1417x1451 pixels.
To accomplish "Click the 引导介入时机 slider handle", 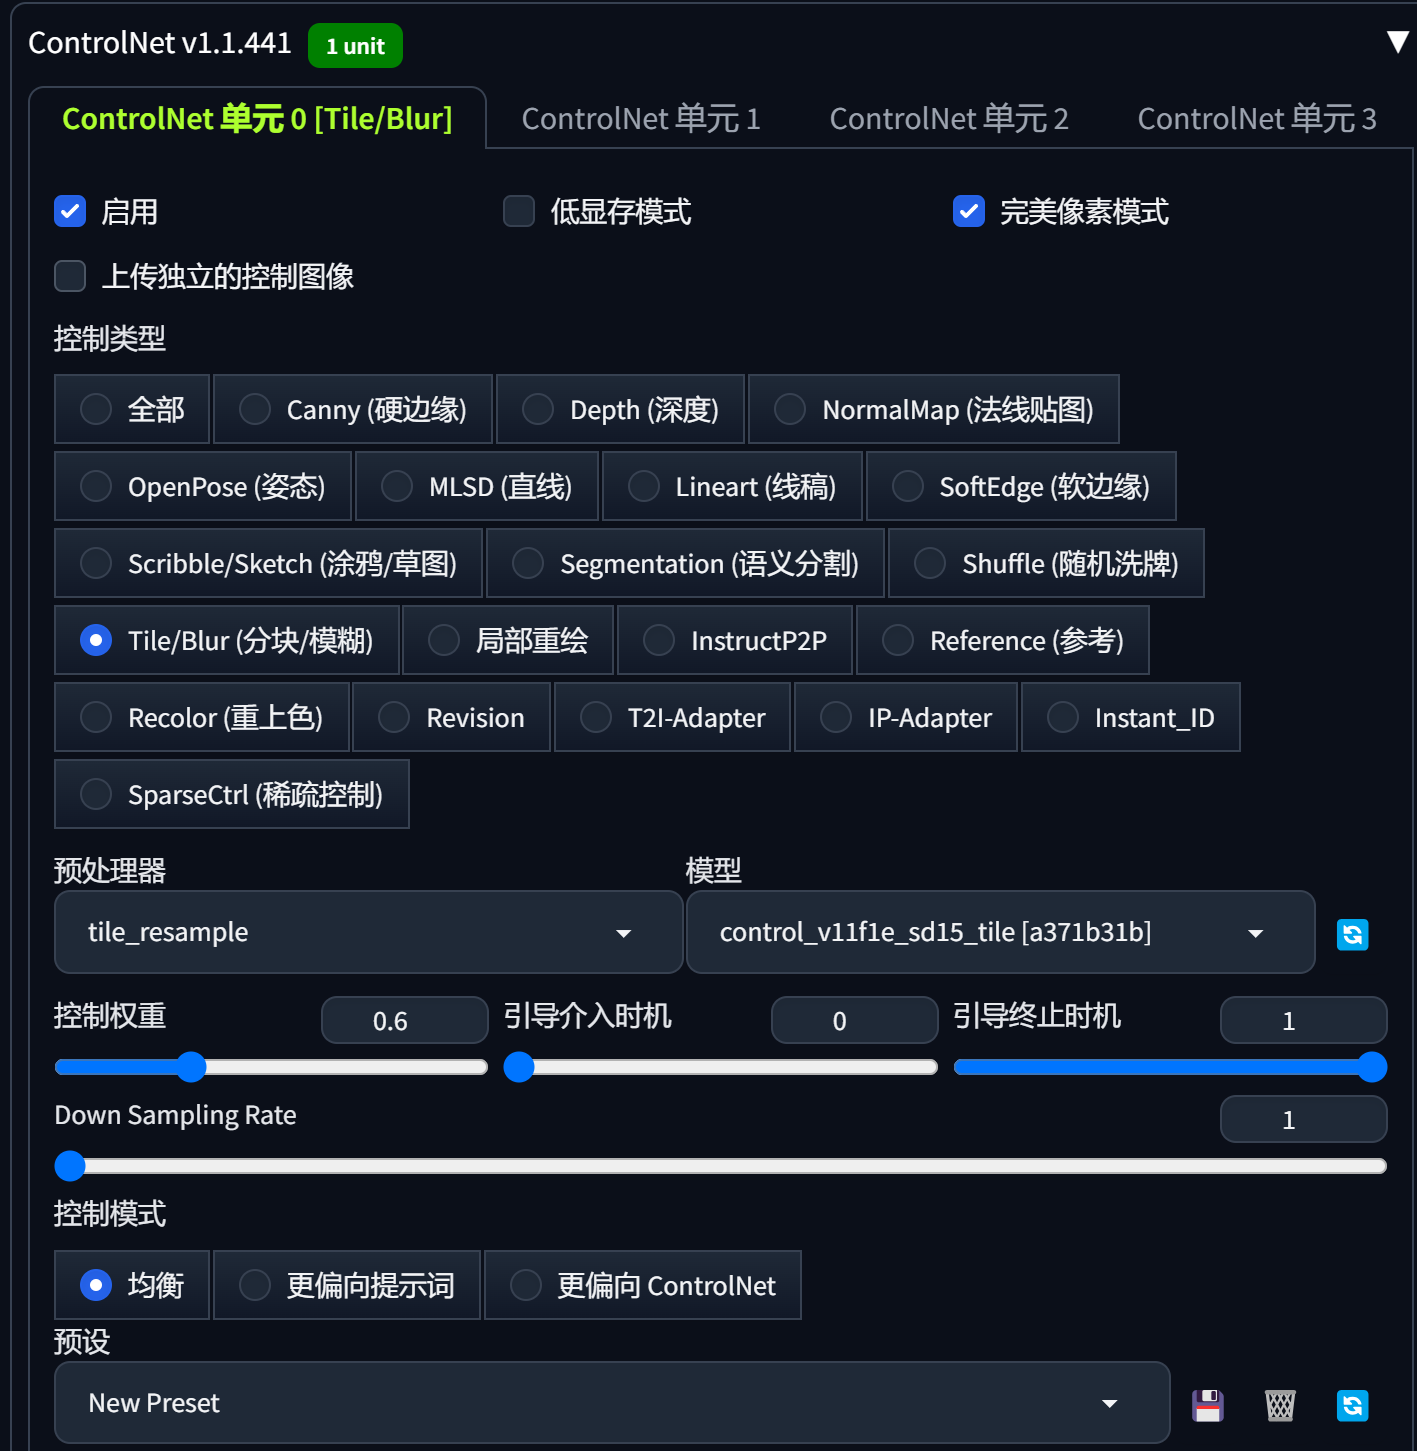I will click(519, 1067).
